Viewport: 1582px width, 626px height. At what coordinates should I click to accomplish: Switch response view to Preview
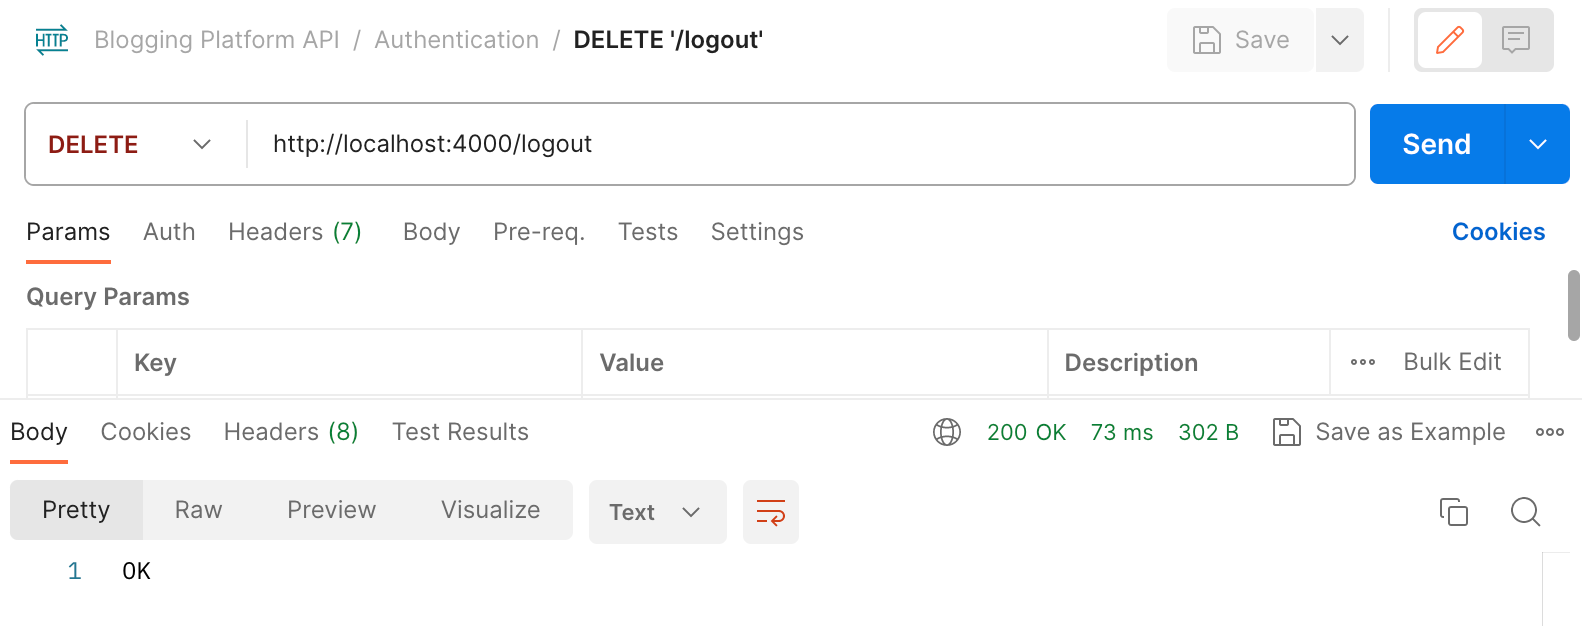point(331,510)
